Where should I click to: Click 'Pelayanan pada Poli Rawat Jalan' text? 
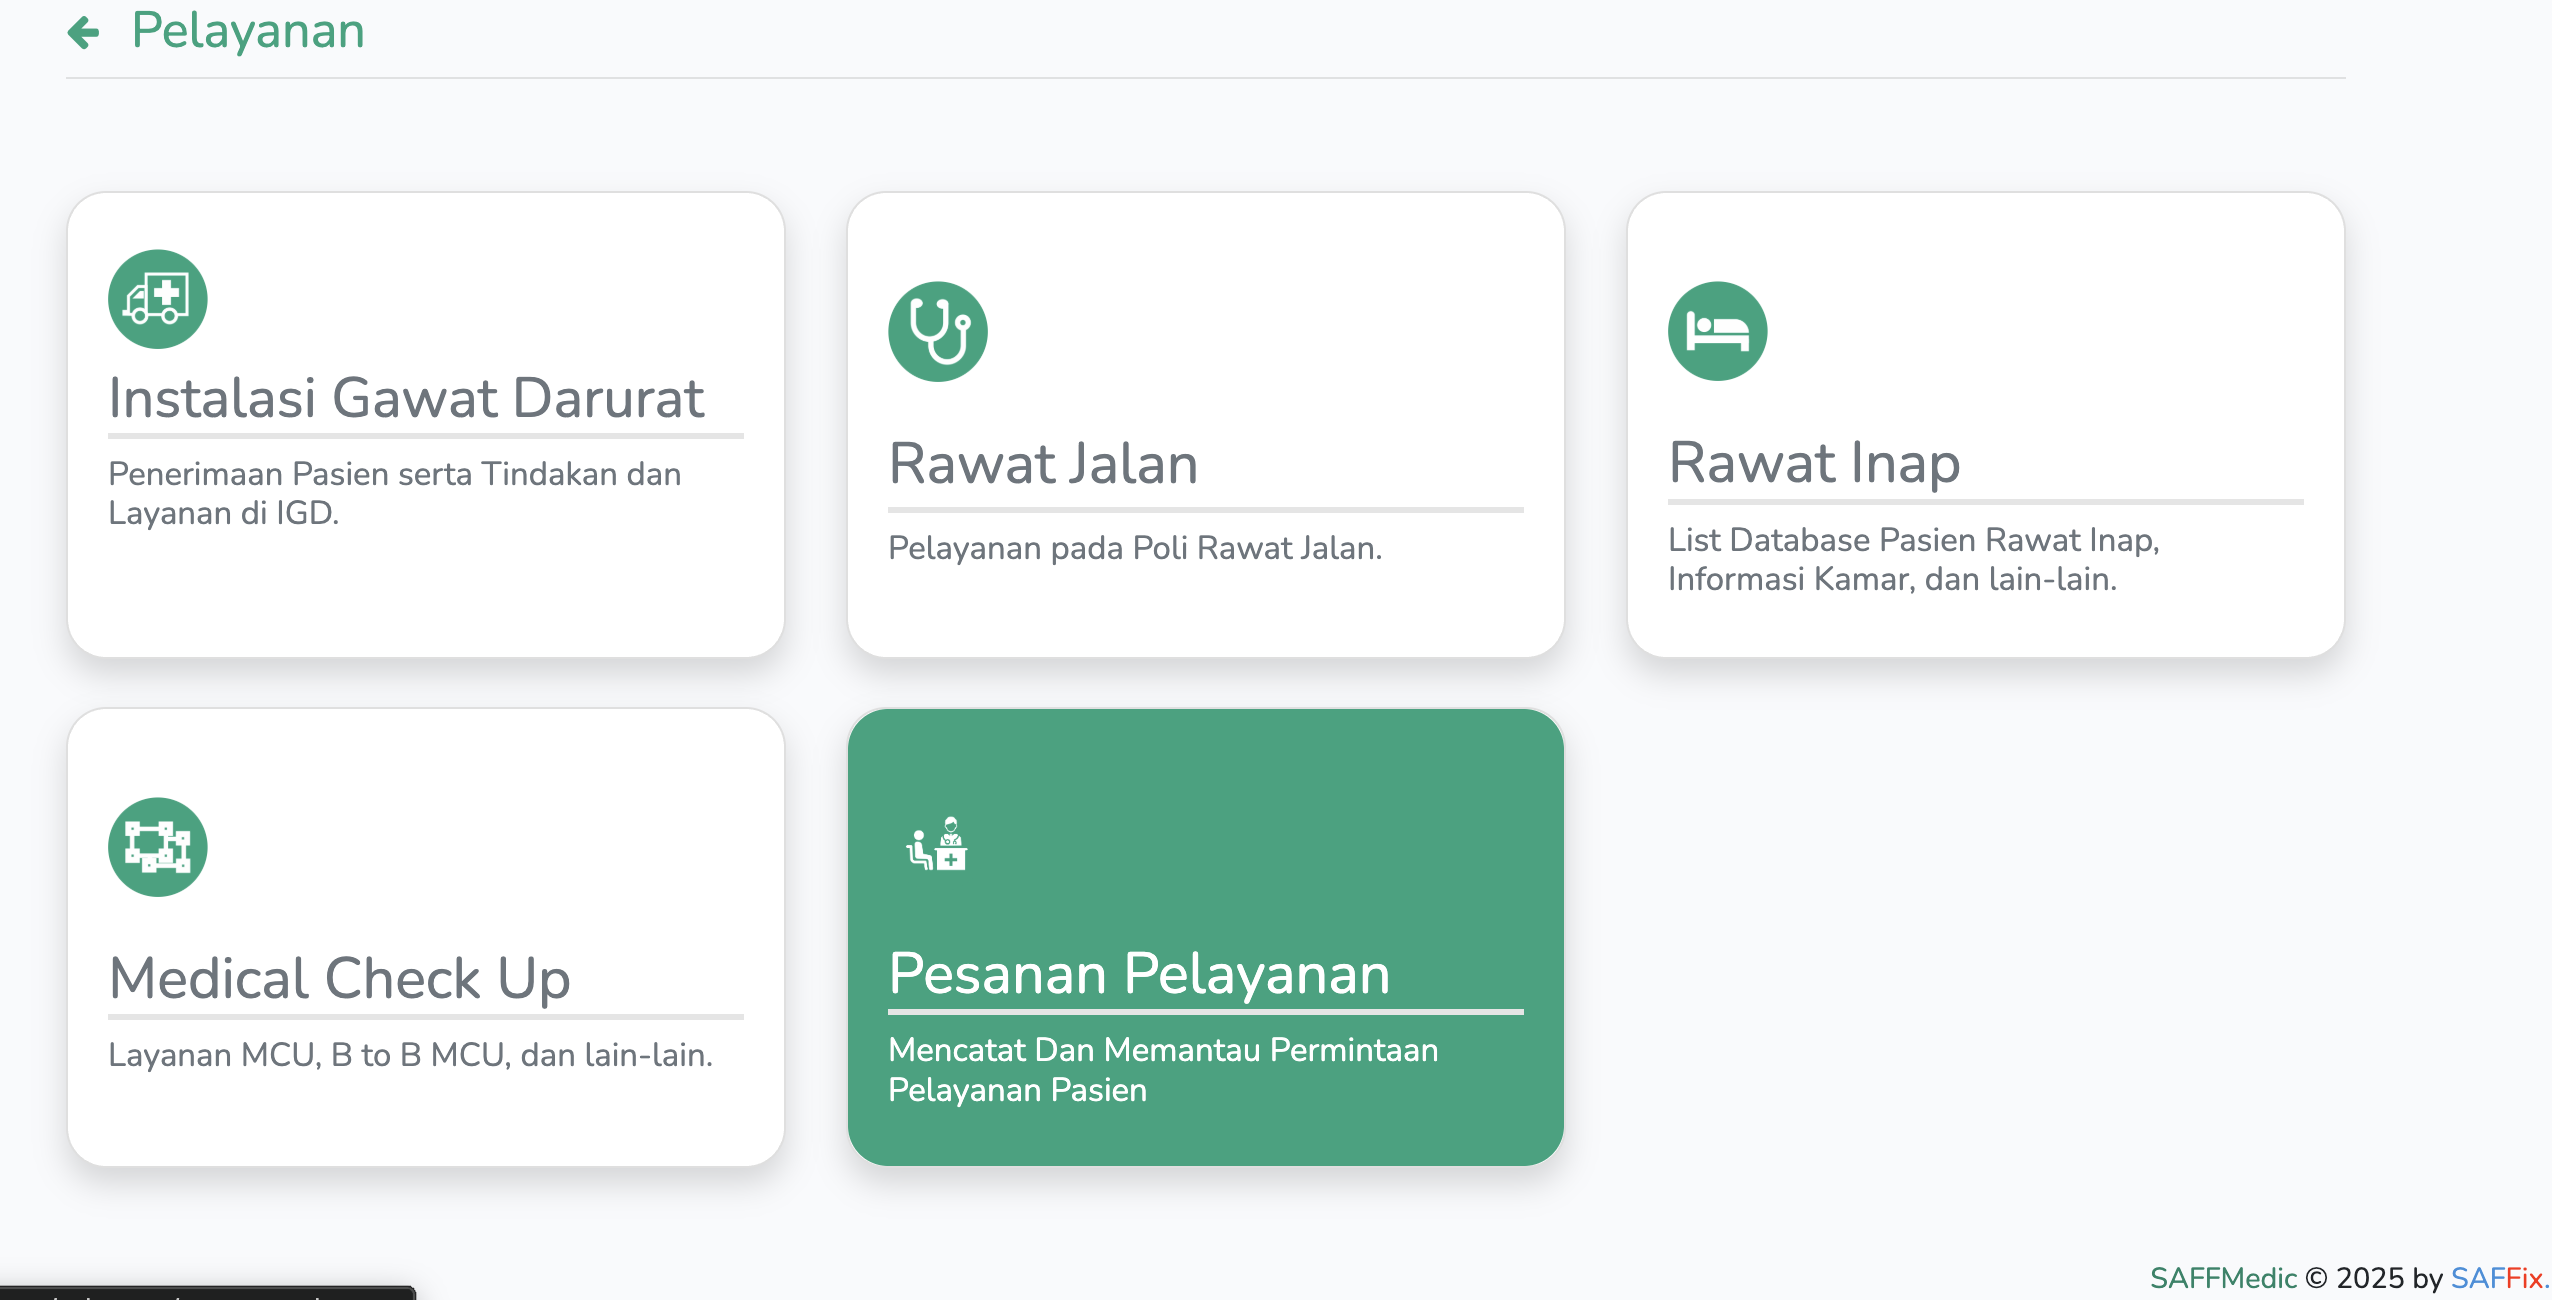click(x=1135, y=548)
